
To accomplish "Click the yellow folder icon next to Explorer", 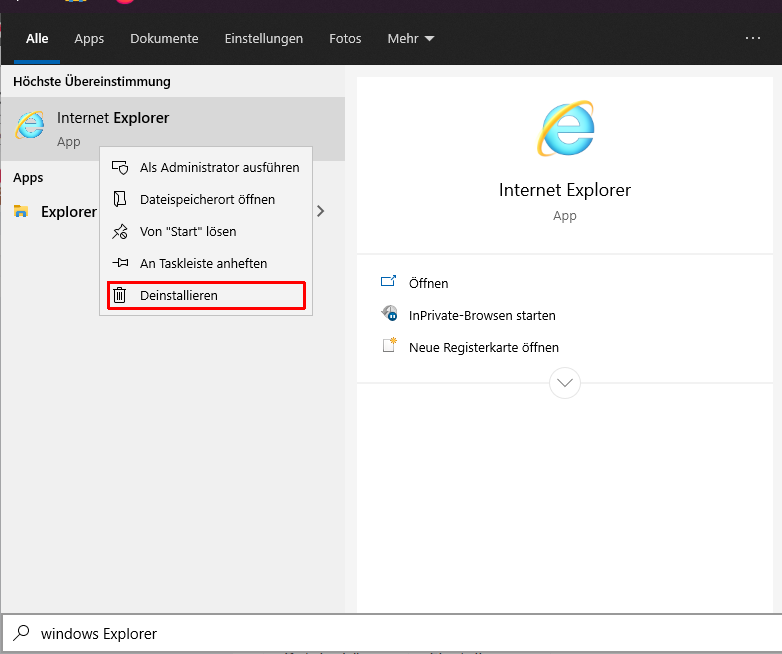I will (21, 211).
